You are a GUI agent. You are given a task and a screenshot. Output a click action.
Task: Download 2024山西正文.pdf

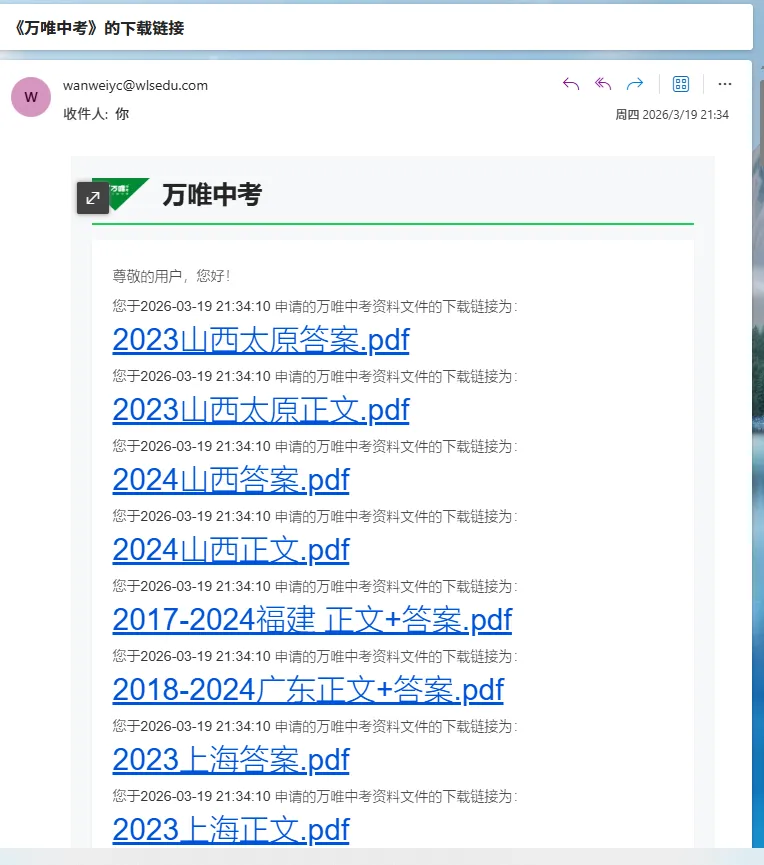click(231, 551)
